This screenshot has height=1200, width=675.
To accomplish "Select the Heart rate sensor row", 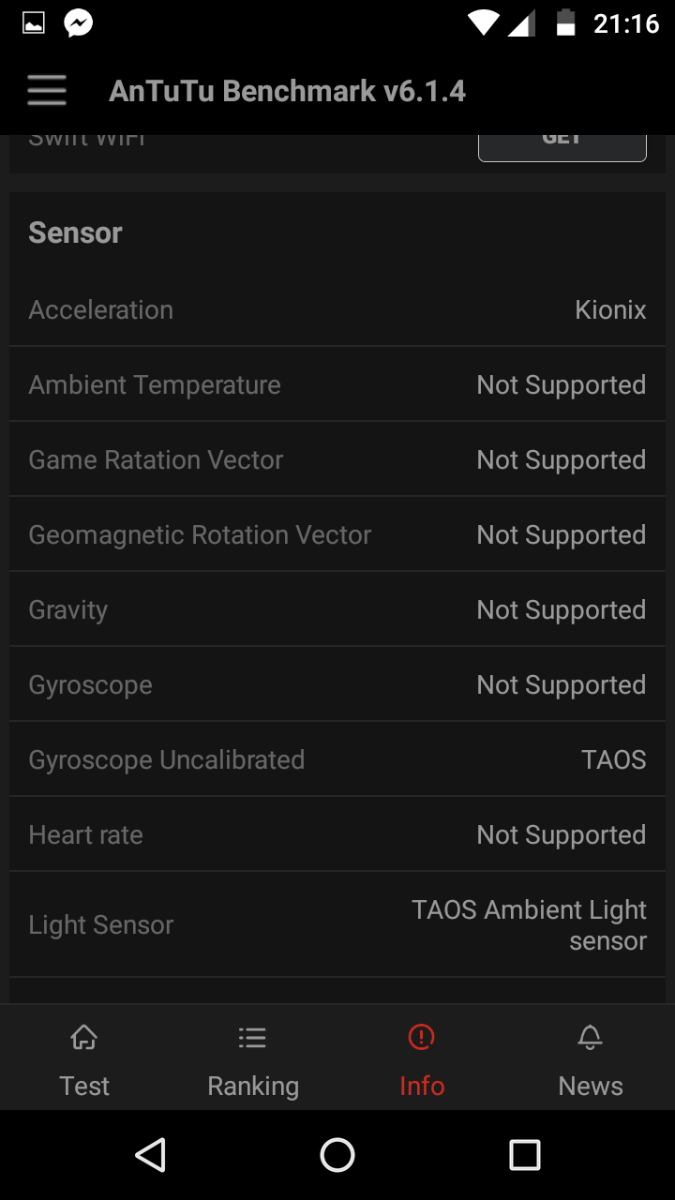I will point(337,835).
